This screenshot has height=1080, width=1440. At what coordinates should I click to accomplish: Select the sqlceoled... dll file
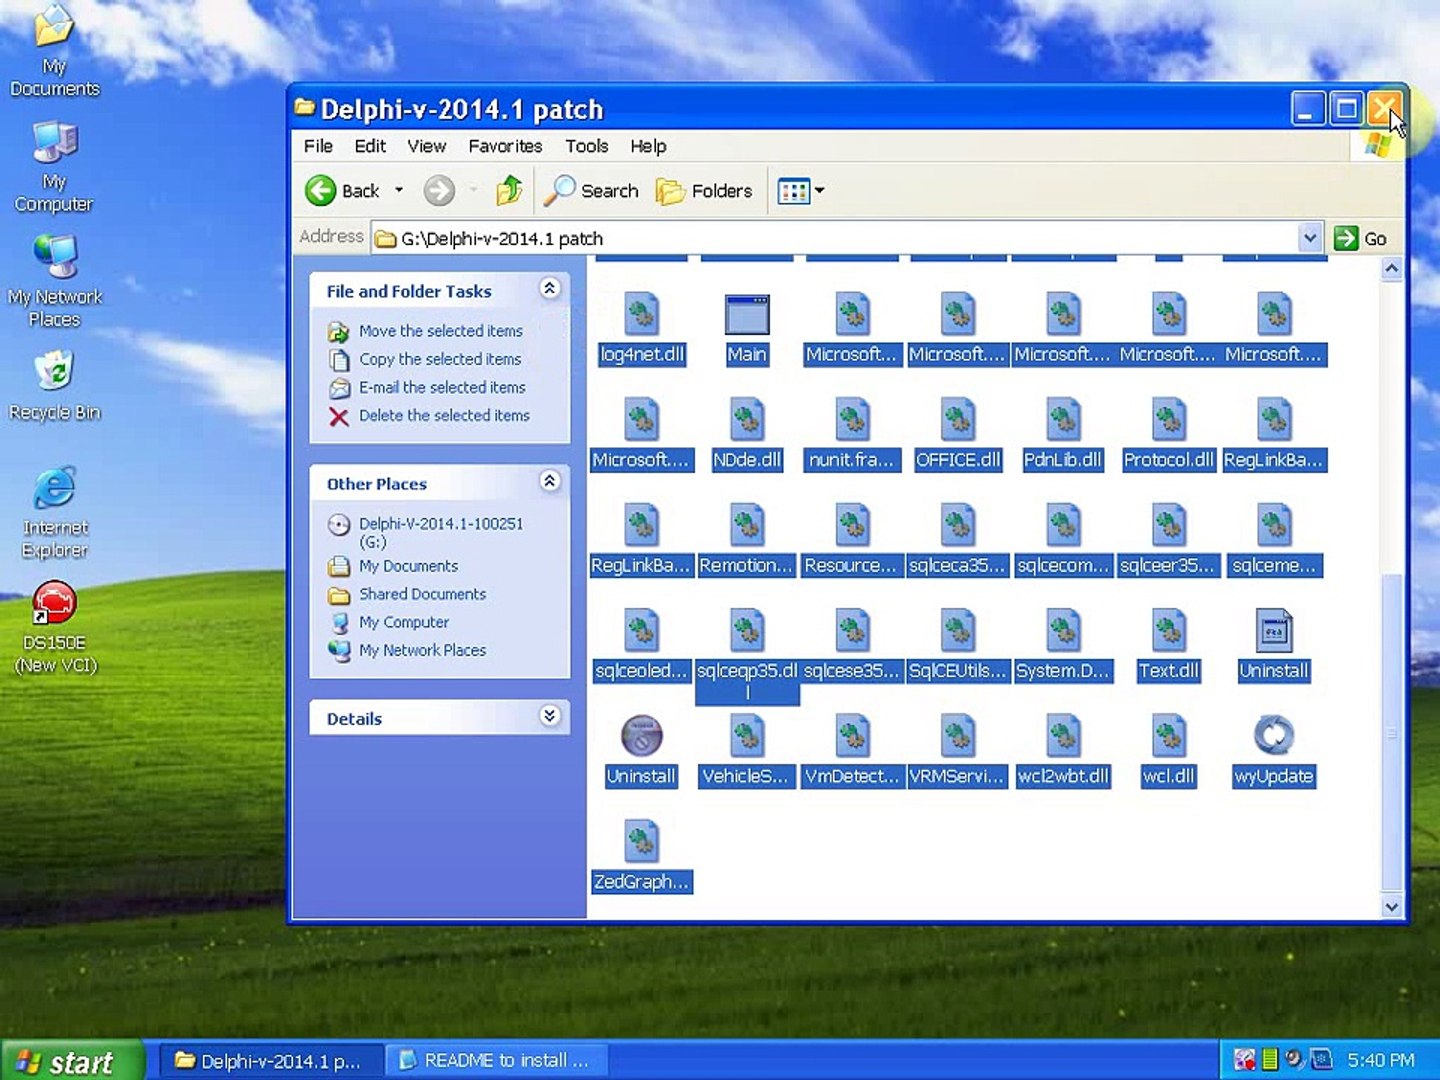[641, 645]
